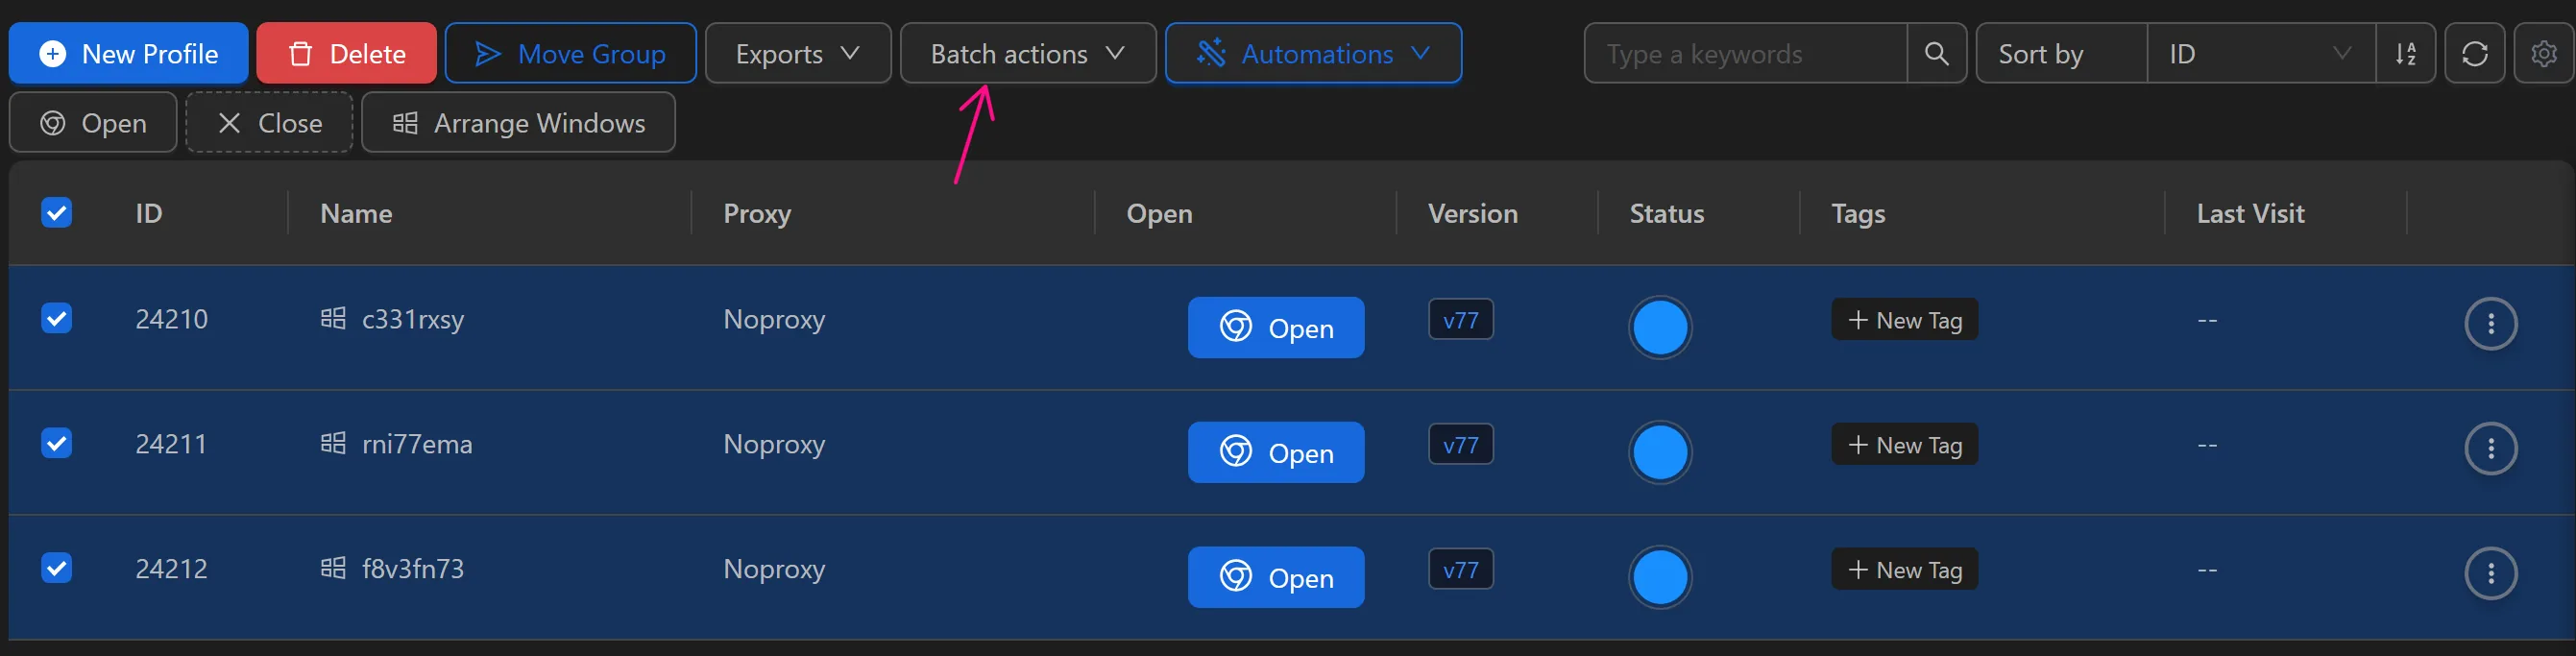Delete the selected profiles
Viewport: 2576px width, 656px height.
[346, 53]
